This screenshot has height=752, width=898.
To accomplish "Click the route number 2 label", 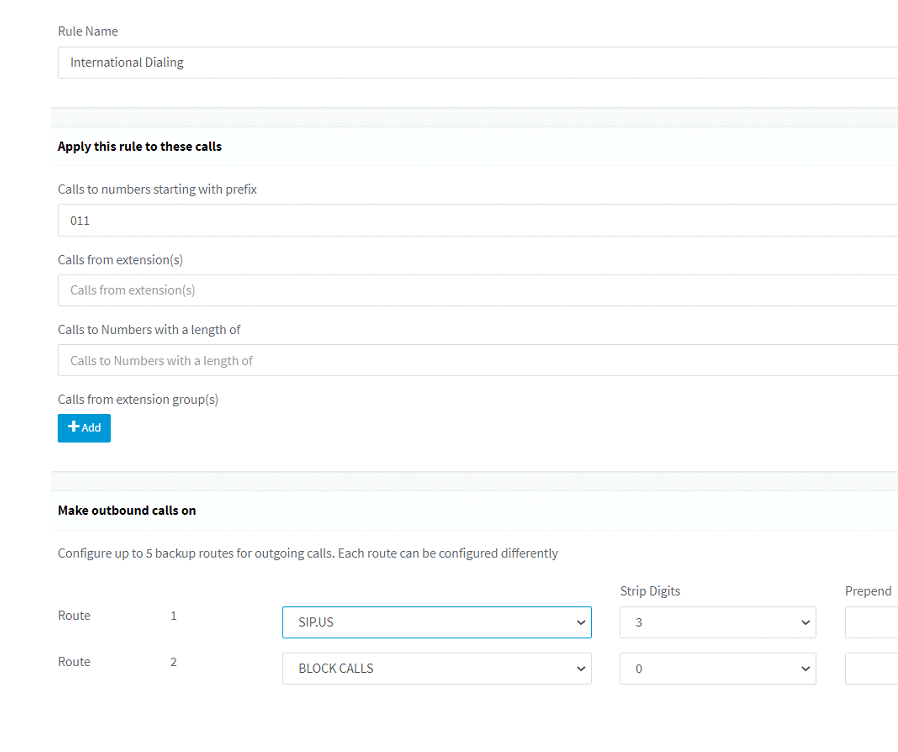I will pos(173,661).
